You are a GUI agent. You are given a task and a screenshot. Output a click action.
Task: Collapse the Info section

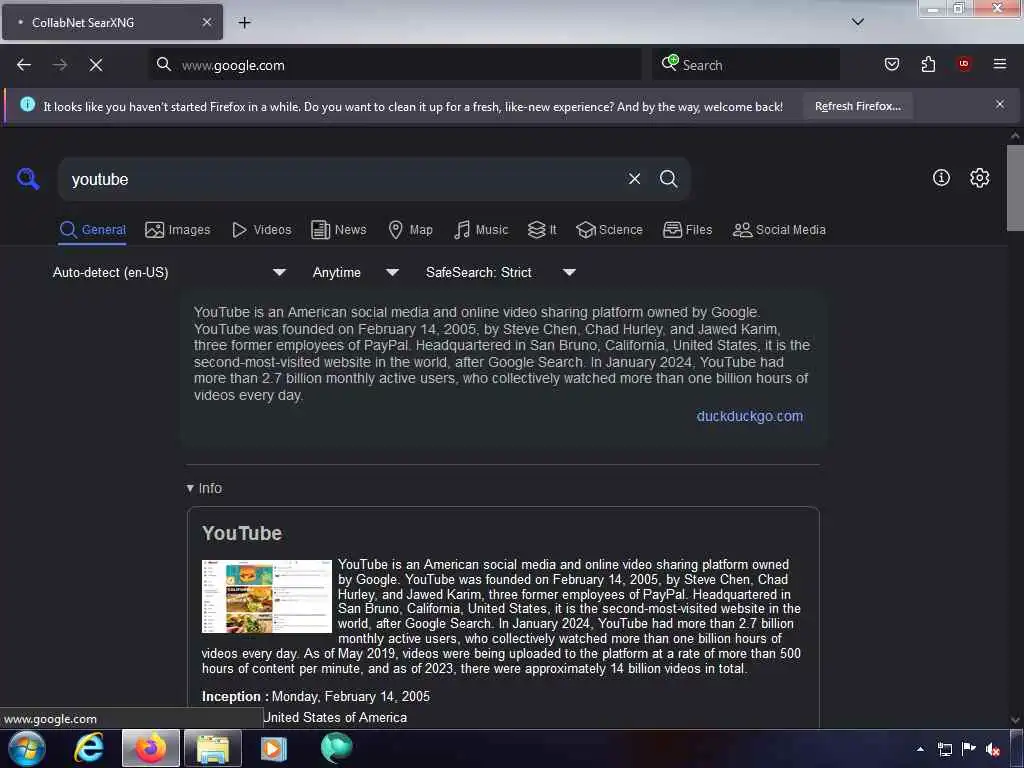tap(204, 488)
